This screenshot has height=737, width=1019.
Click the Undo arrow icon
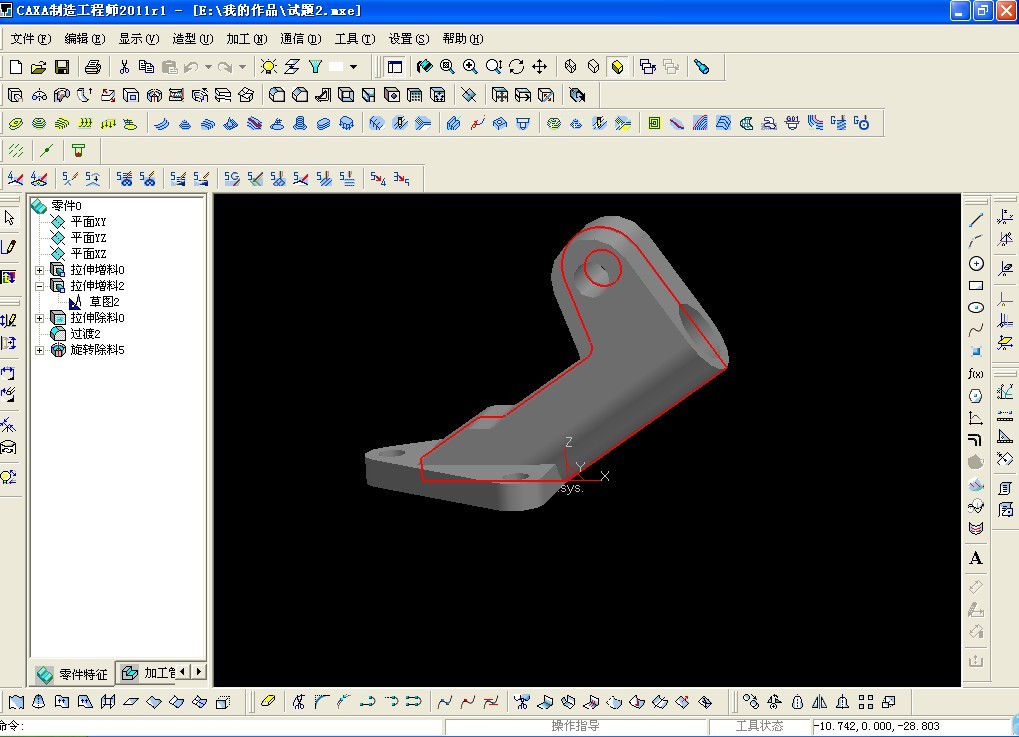[191, 67]
